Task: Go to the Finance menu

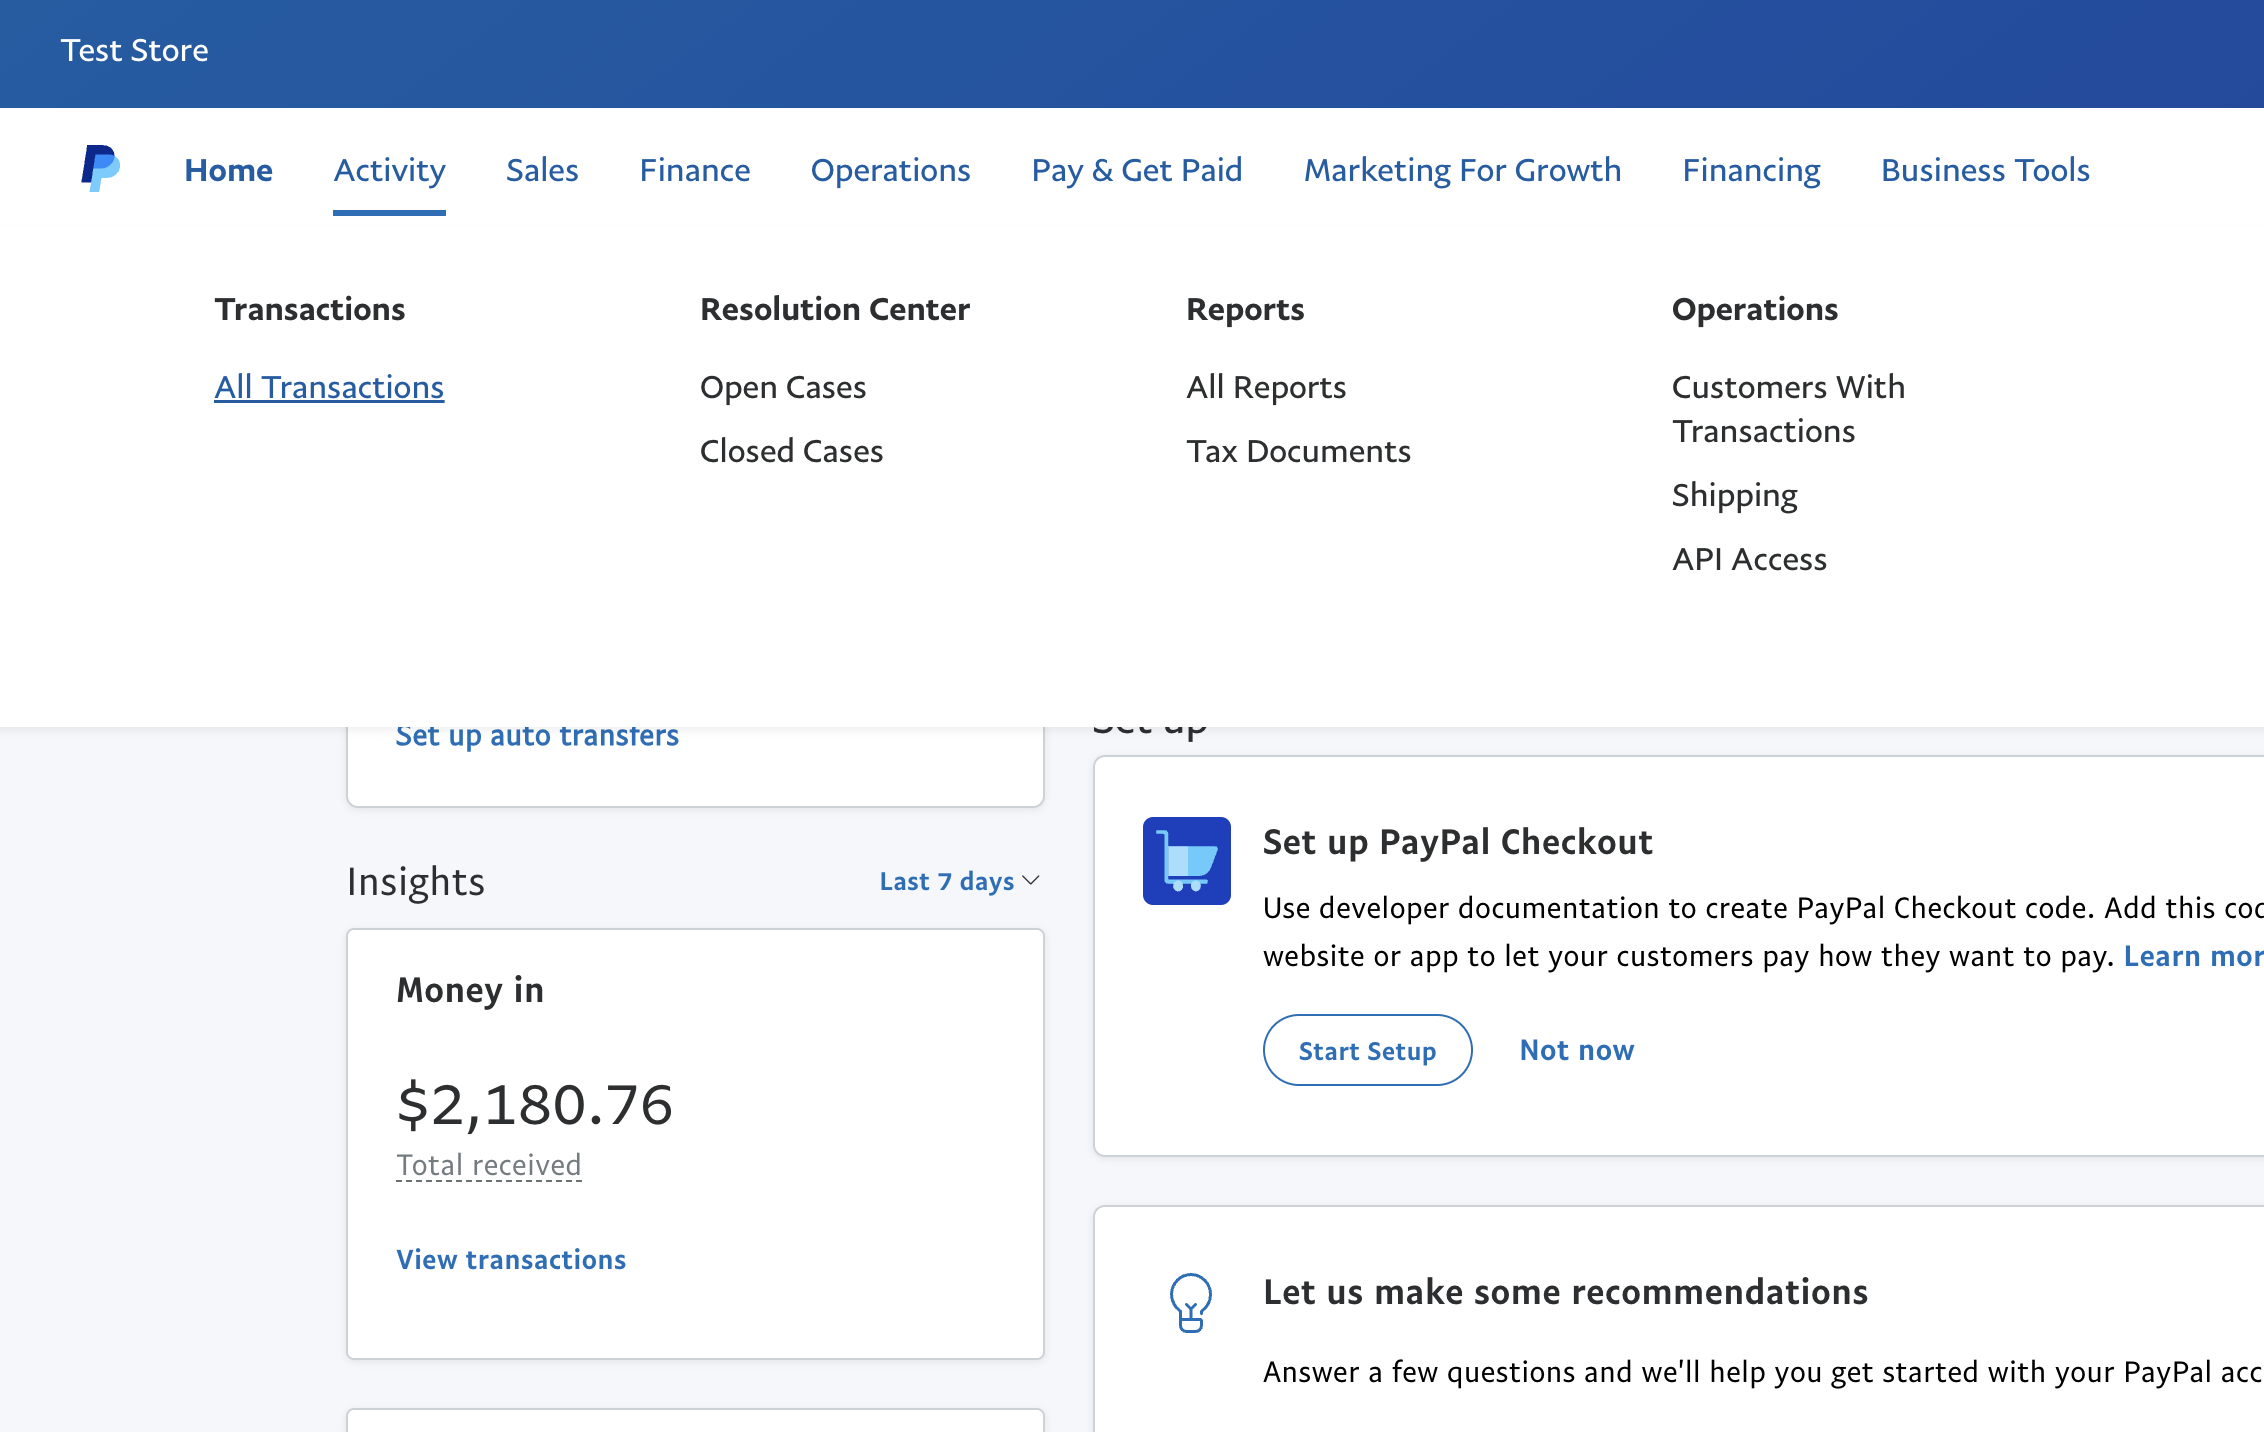Action: pos(694,170)
